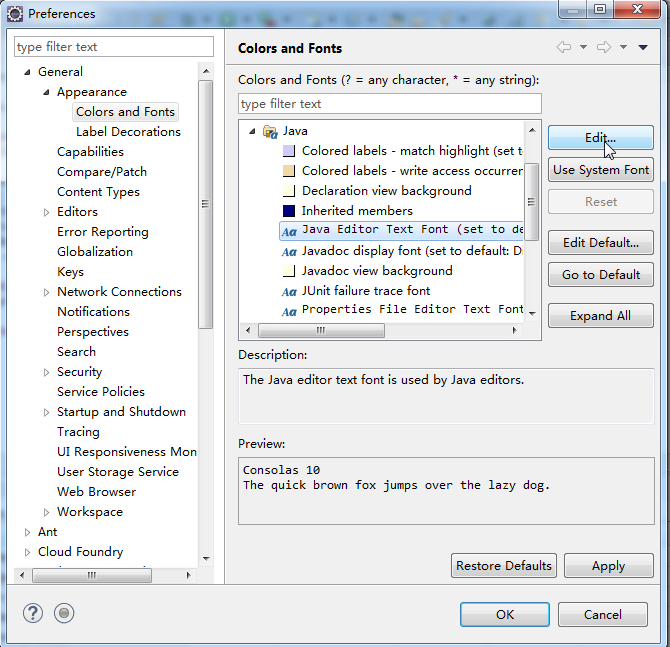Click the Java folder category icon
This screenshot has height=647, width=670.
coord(270,132)
